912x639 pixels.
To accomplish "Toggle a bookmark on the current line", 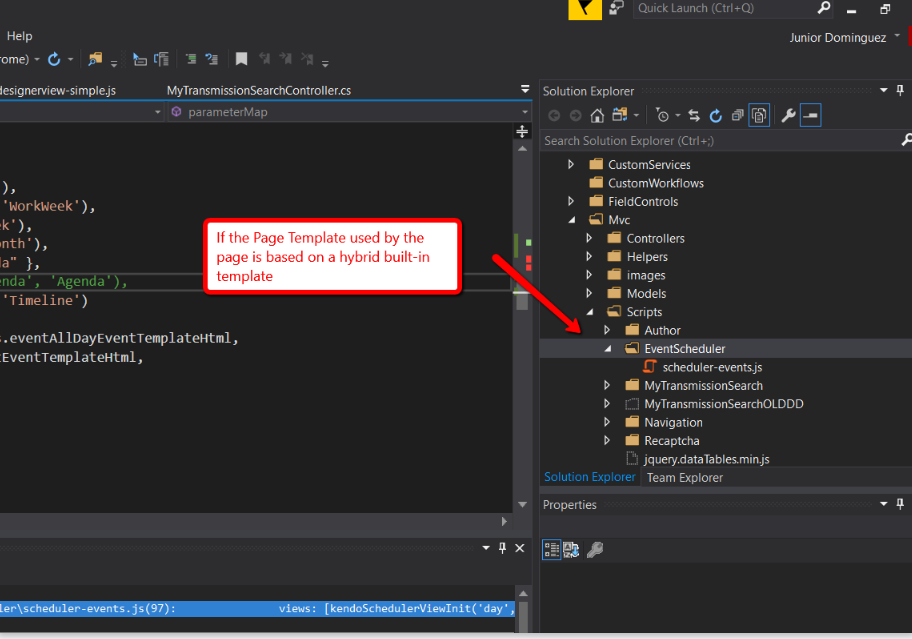I will pos(241,59).
